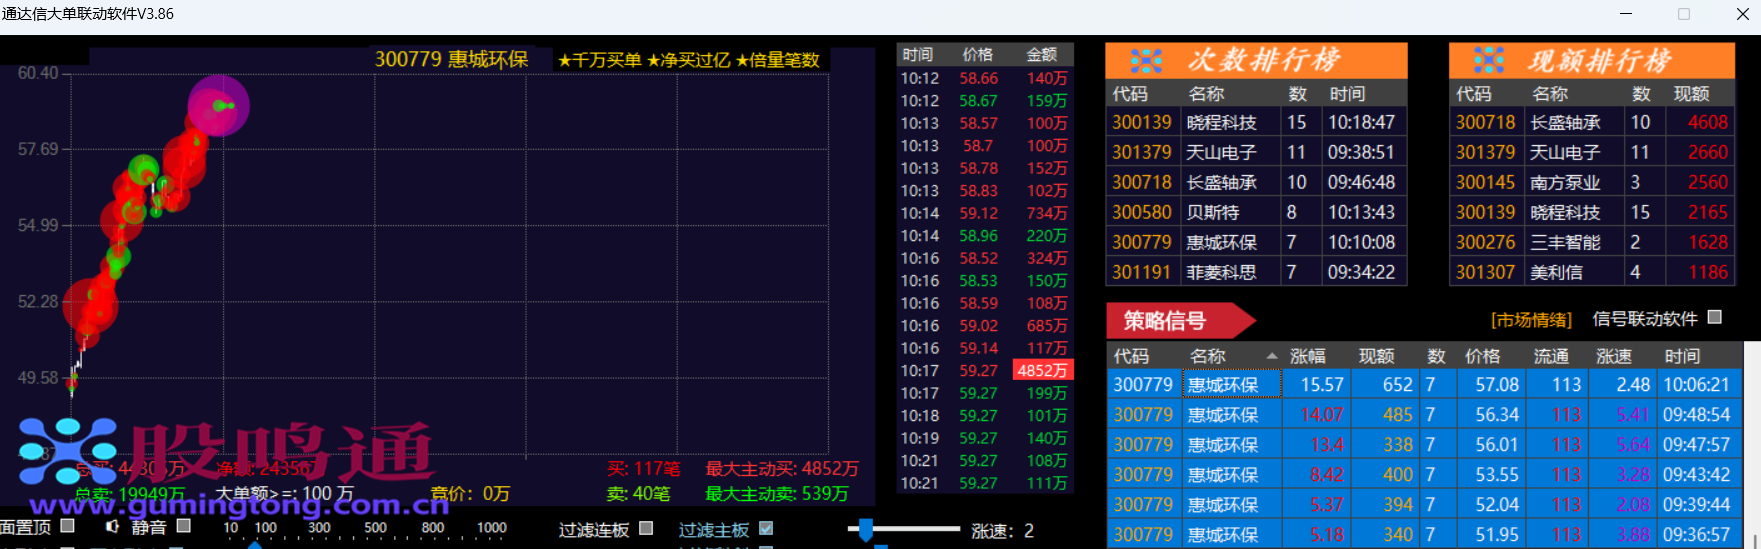1761x549 pixels.
Task: Click the 1000 mark on the 大单额 scale
Action: pyautogui.click(x=492, y=528)
